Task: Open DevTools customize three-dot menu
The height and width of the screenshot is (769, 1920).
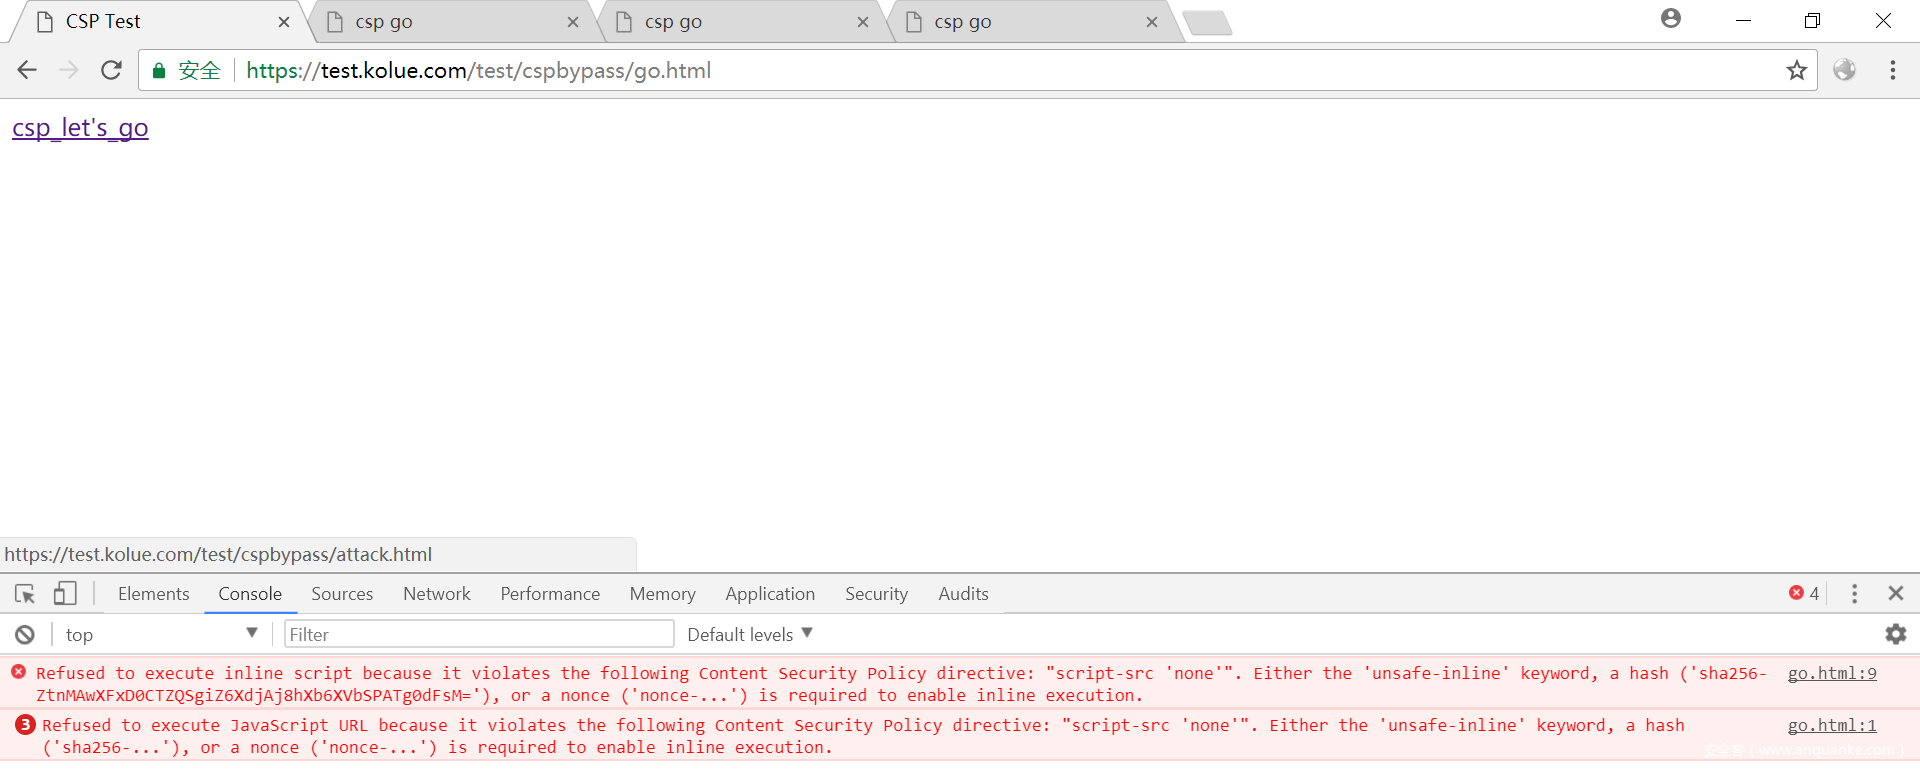Action: (x=1854, y=594)
